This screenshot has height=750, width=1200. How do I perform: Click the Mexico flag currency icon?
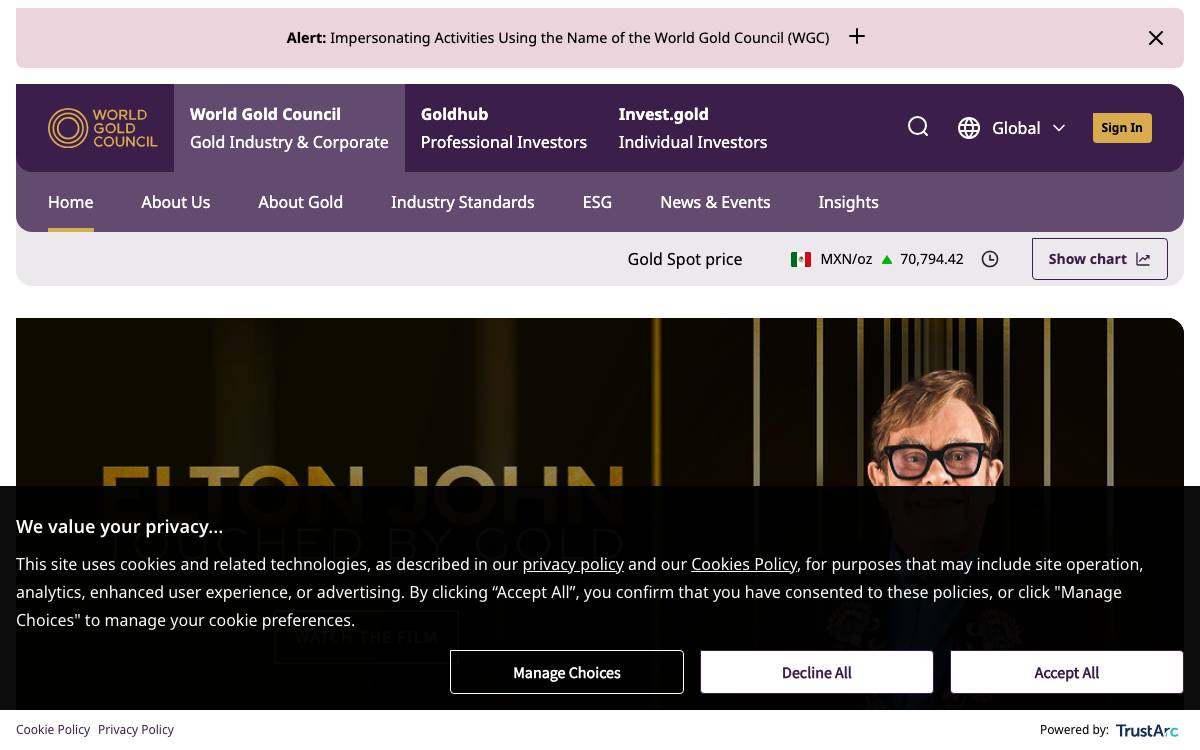pyautogui.click(x=801, y=259)
